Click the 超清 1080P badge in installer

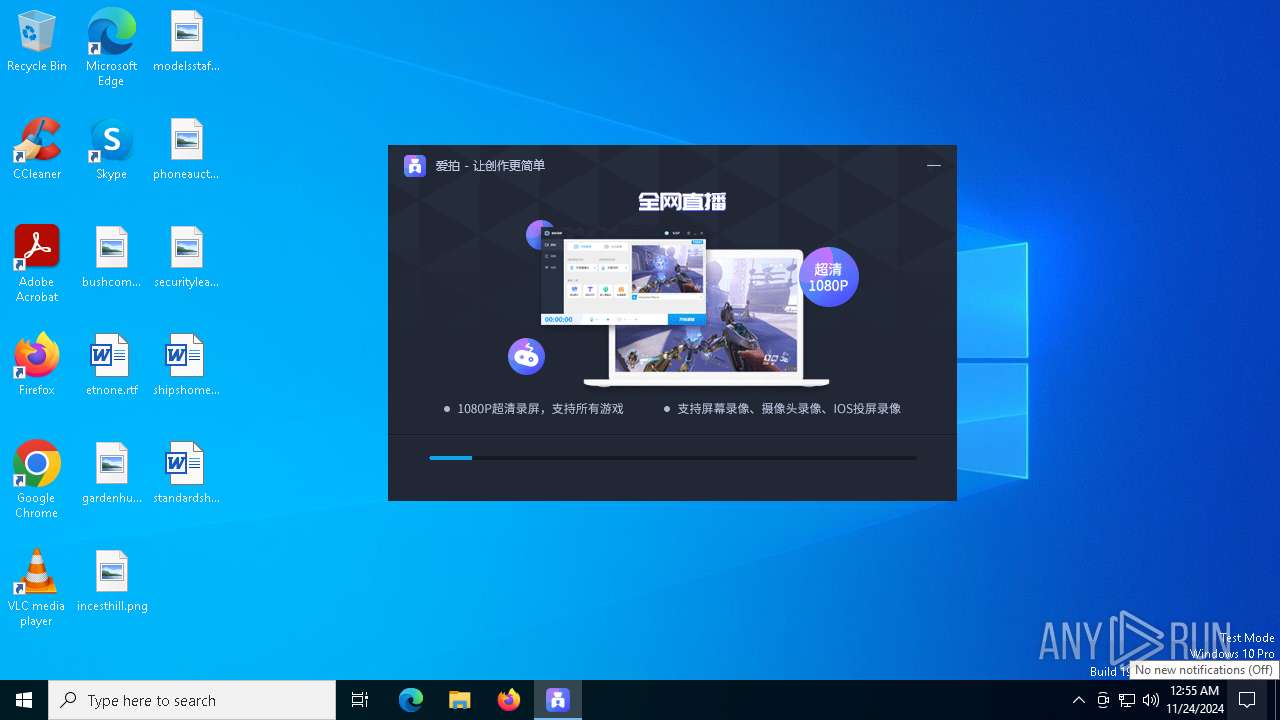(828, 277)
